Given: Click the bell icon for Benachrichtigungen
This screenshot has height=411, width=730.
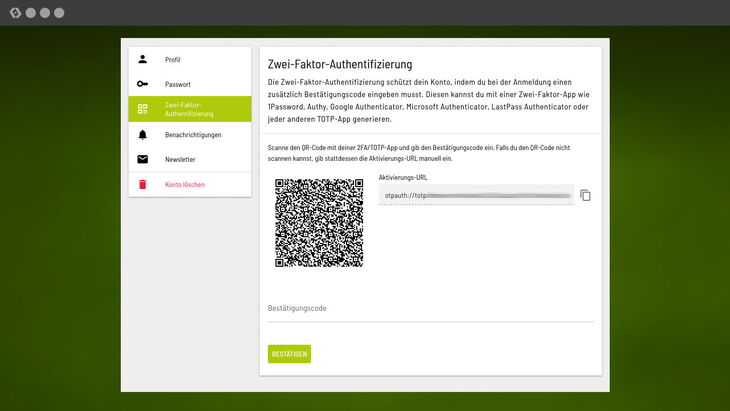Looking at the screenshot, I should [142, 134].
